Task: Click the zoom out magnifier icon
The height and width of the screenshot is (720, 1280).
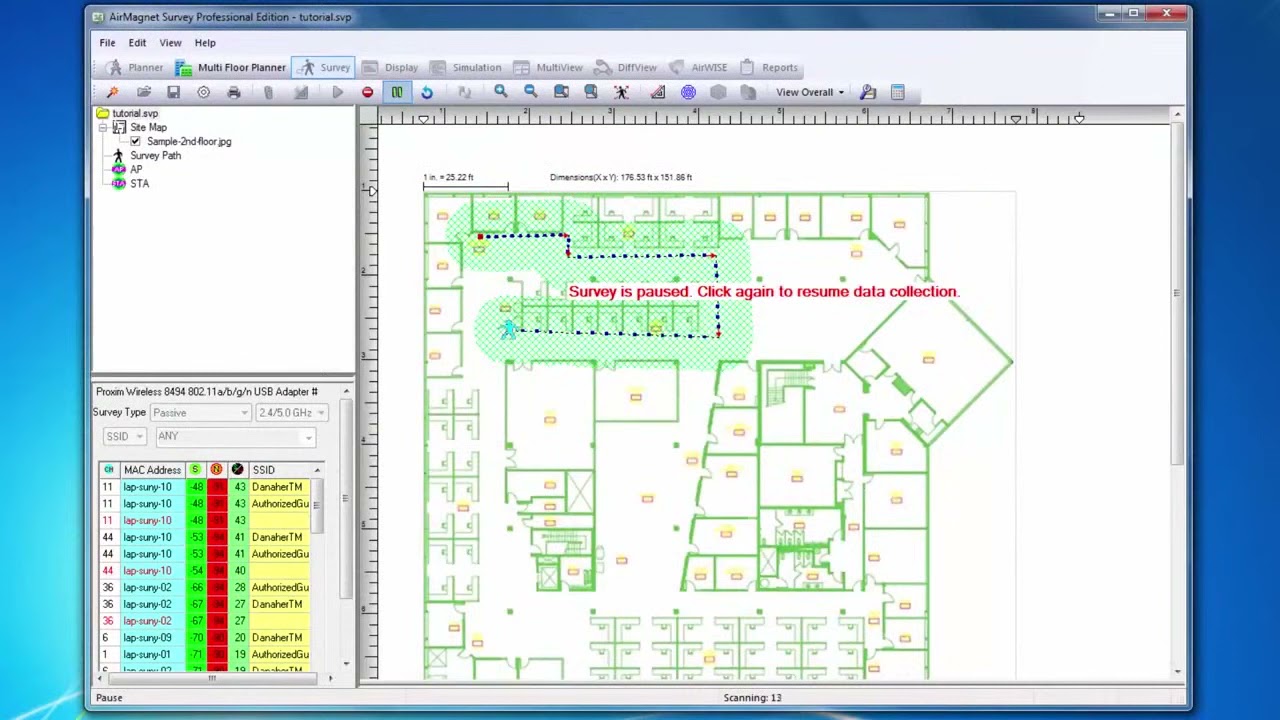Action: tap(530, 92)
